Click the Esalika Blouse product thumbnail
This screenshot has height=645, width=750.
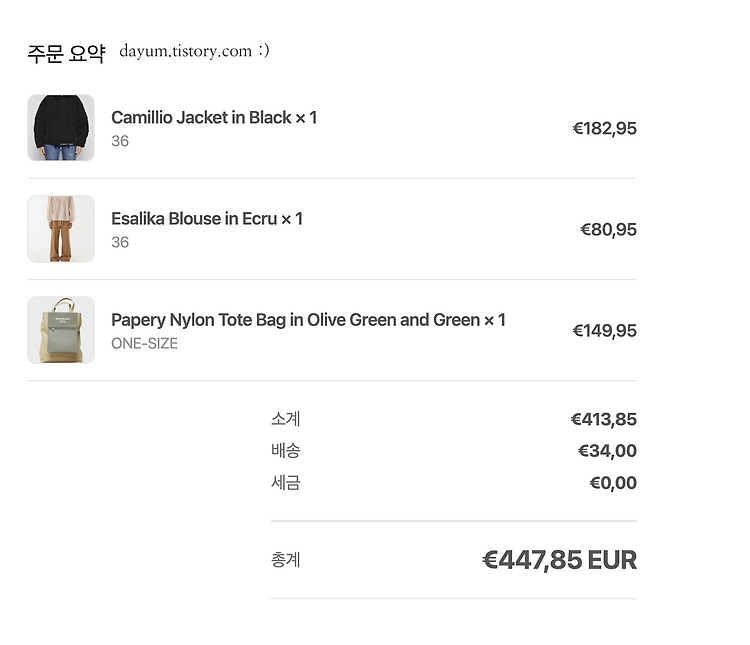[x=61, y=229]
